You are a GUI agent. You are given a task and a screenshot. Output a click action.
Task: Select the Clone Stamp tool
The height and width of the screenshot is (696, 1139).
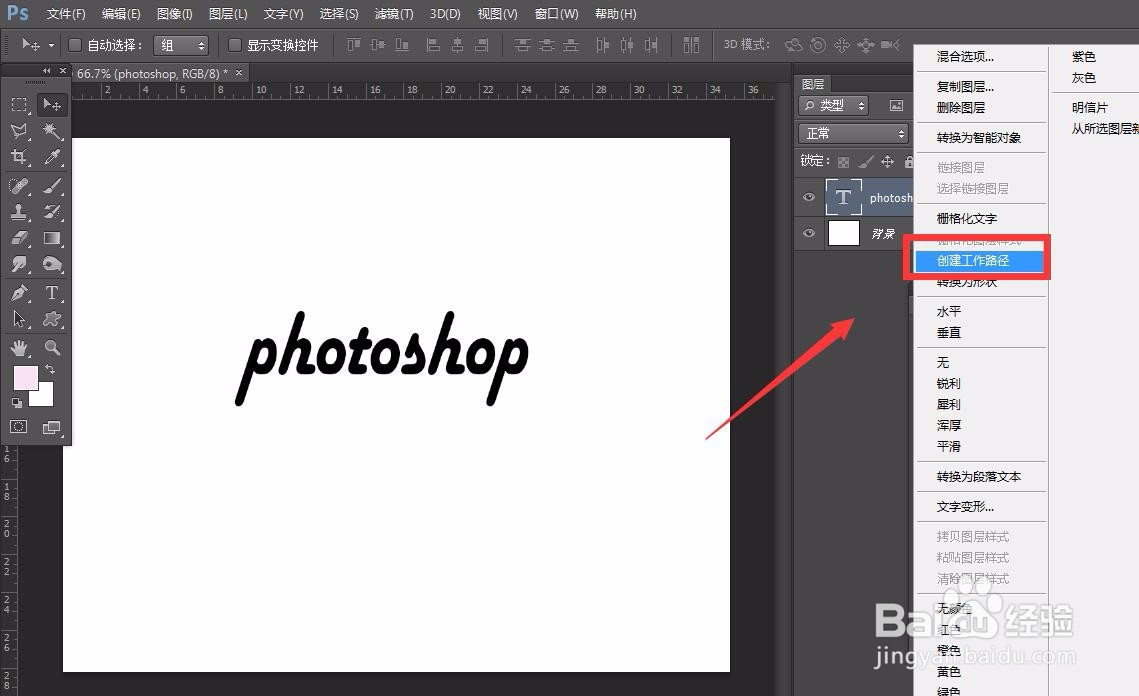(x=19, y=212)
